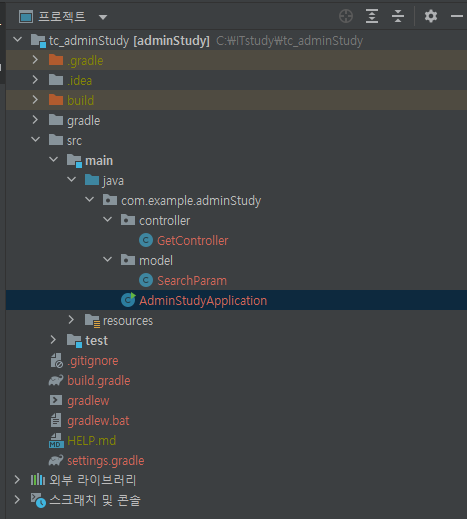Click the main module folder icon

(x=74, y=161)
